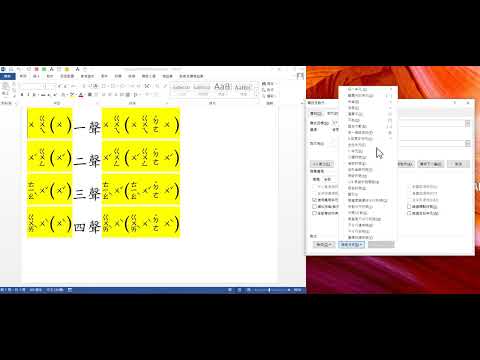This screenshot has height=360, width=480.
Task: Click the Ribbon Display Options icon in the Word title bar
Action: click(279, 69)
